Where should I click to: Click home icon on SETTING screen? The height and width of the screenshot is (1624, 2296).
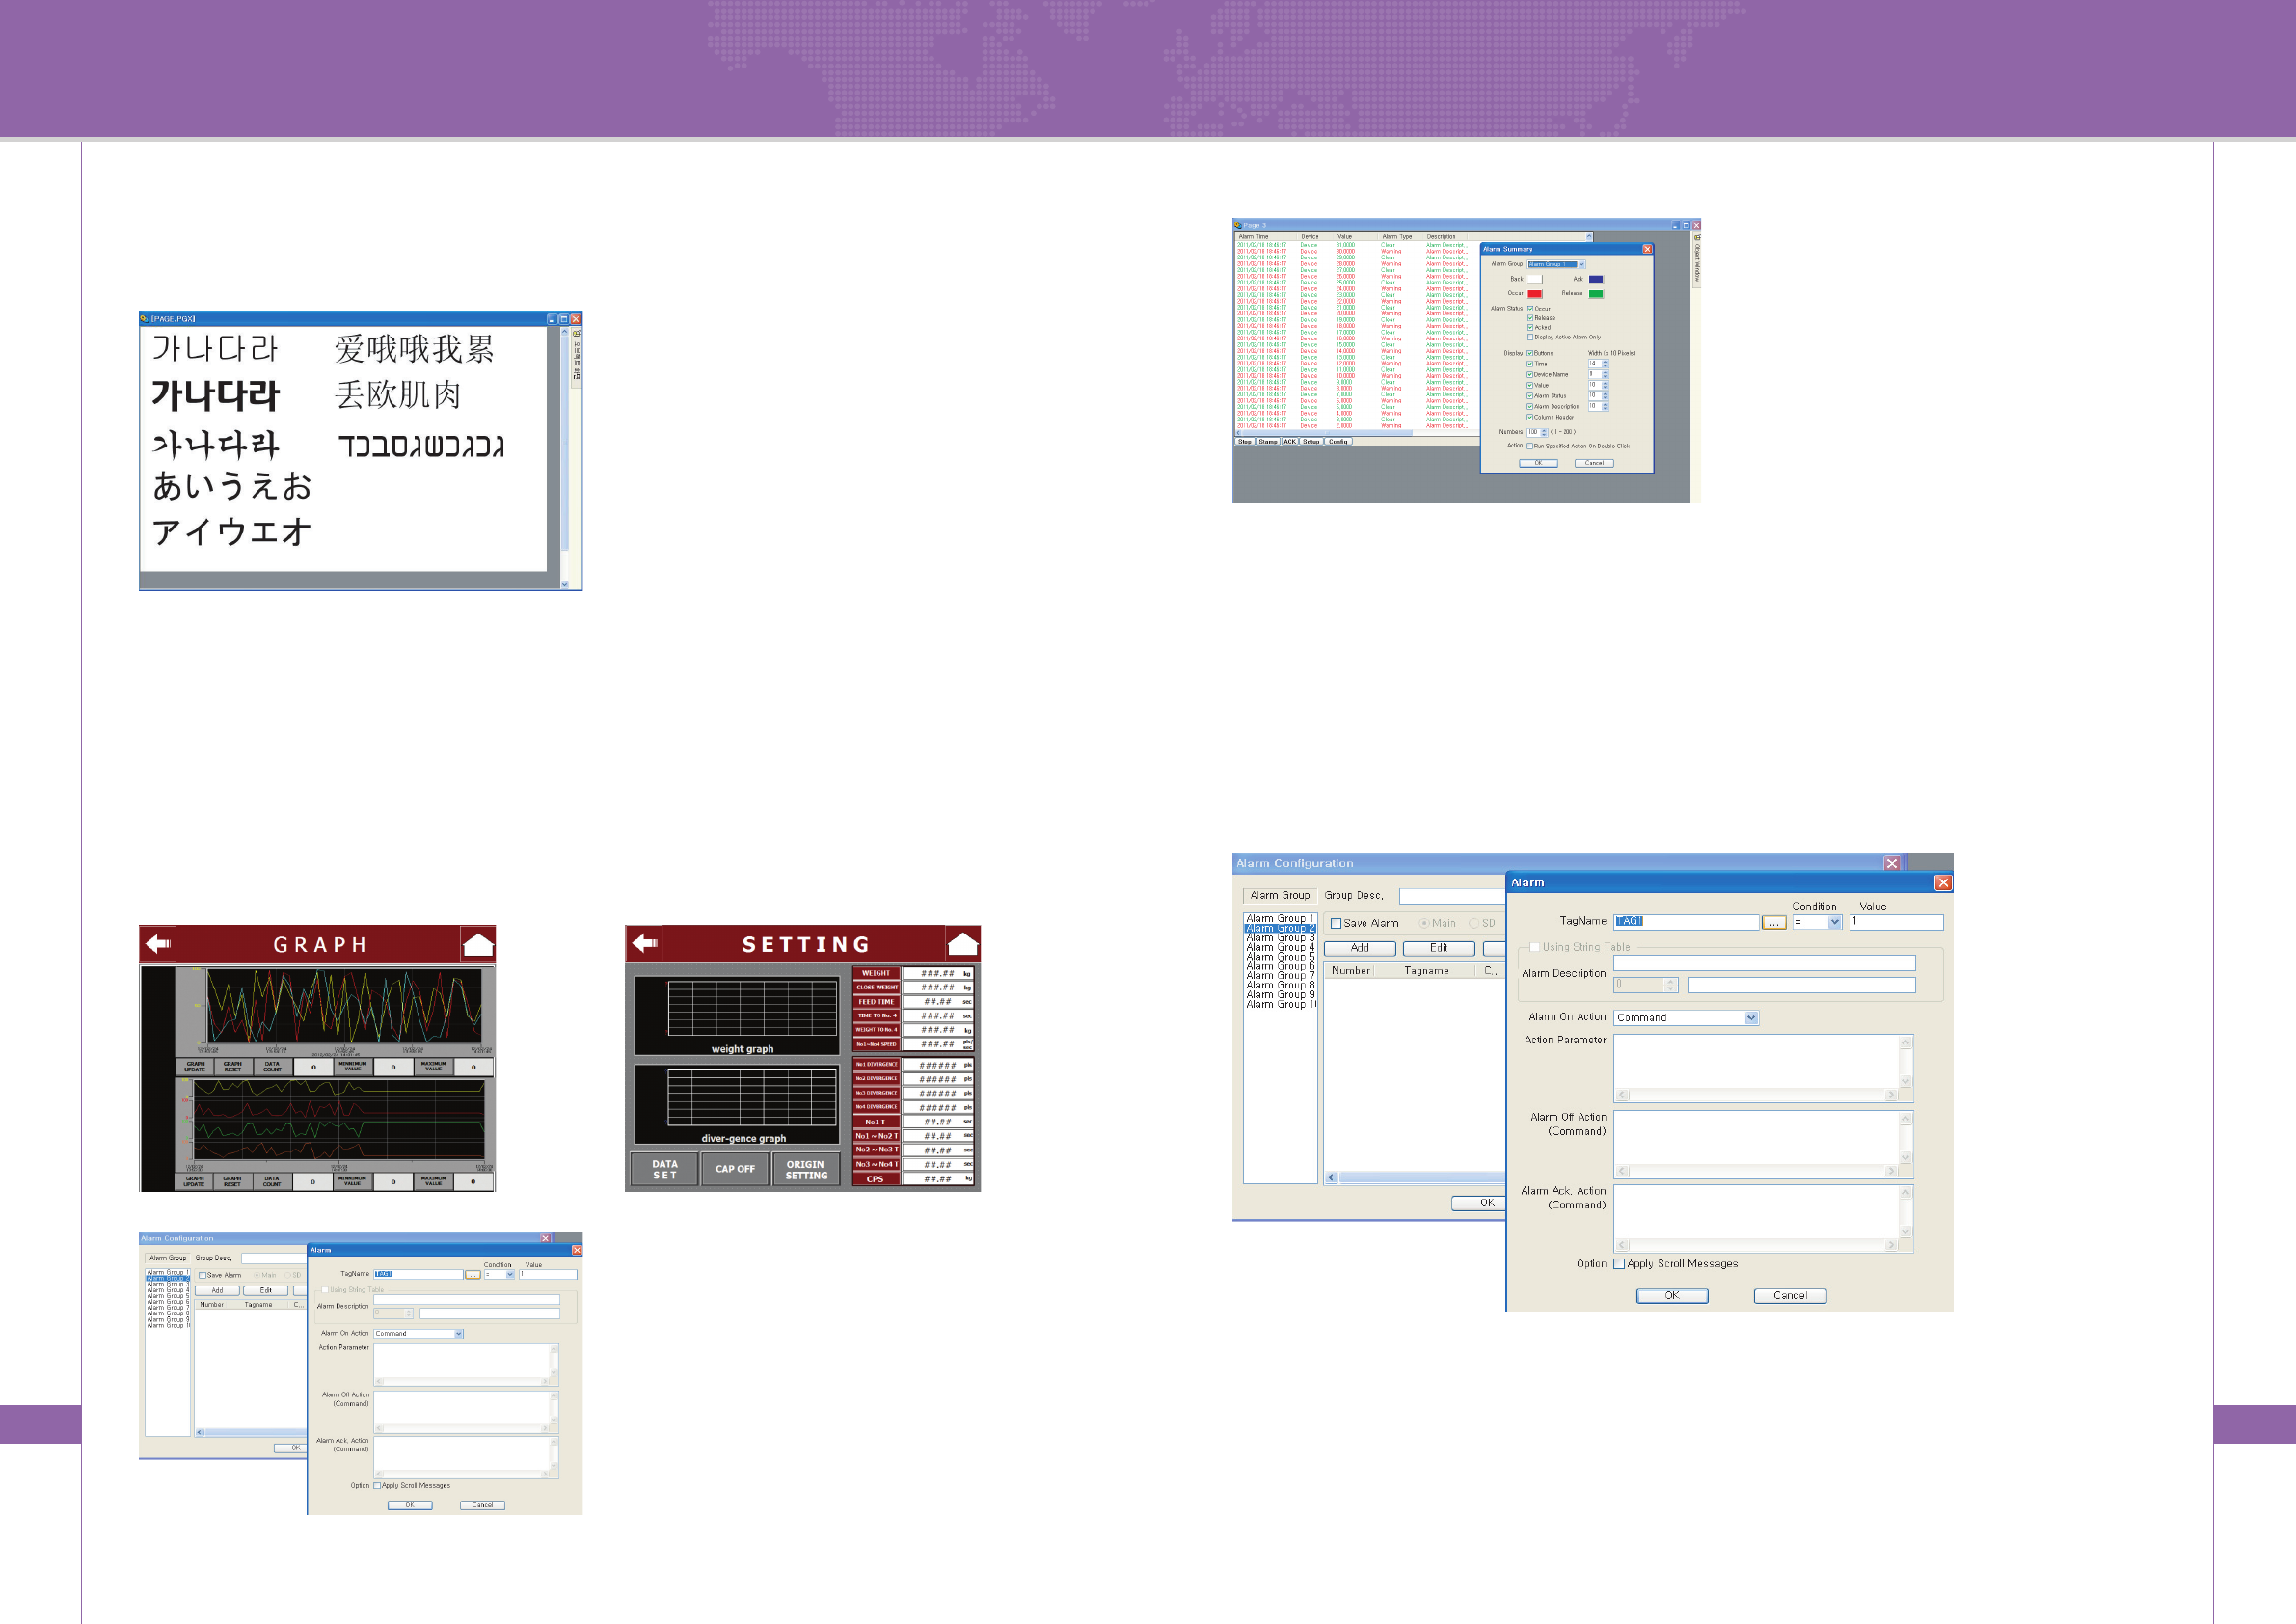point(962,943)
